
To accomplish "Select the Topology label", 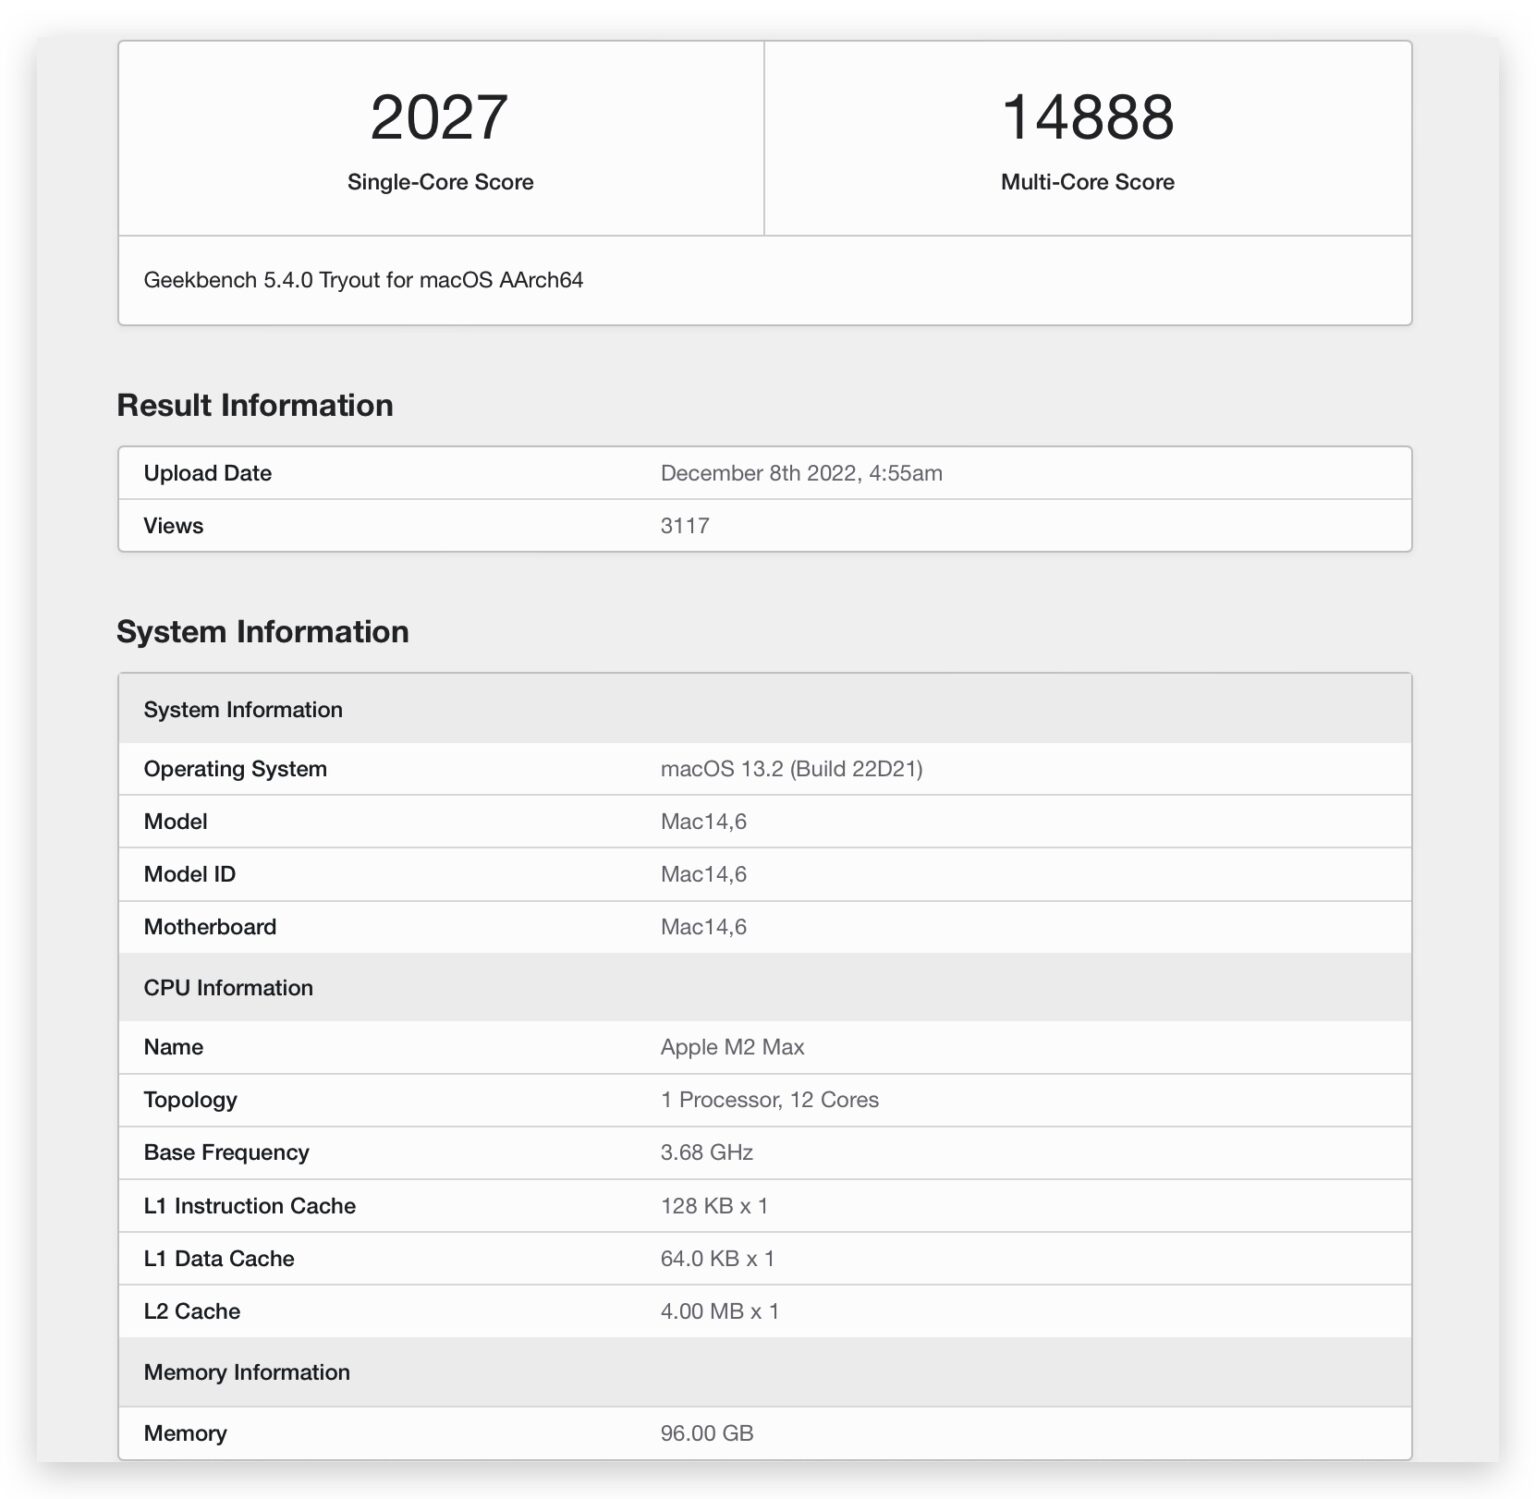I will tap(190, 1100).
